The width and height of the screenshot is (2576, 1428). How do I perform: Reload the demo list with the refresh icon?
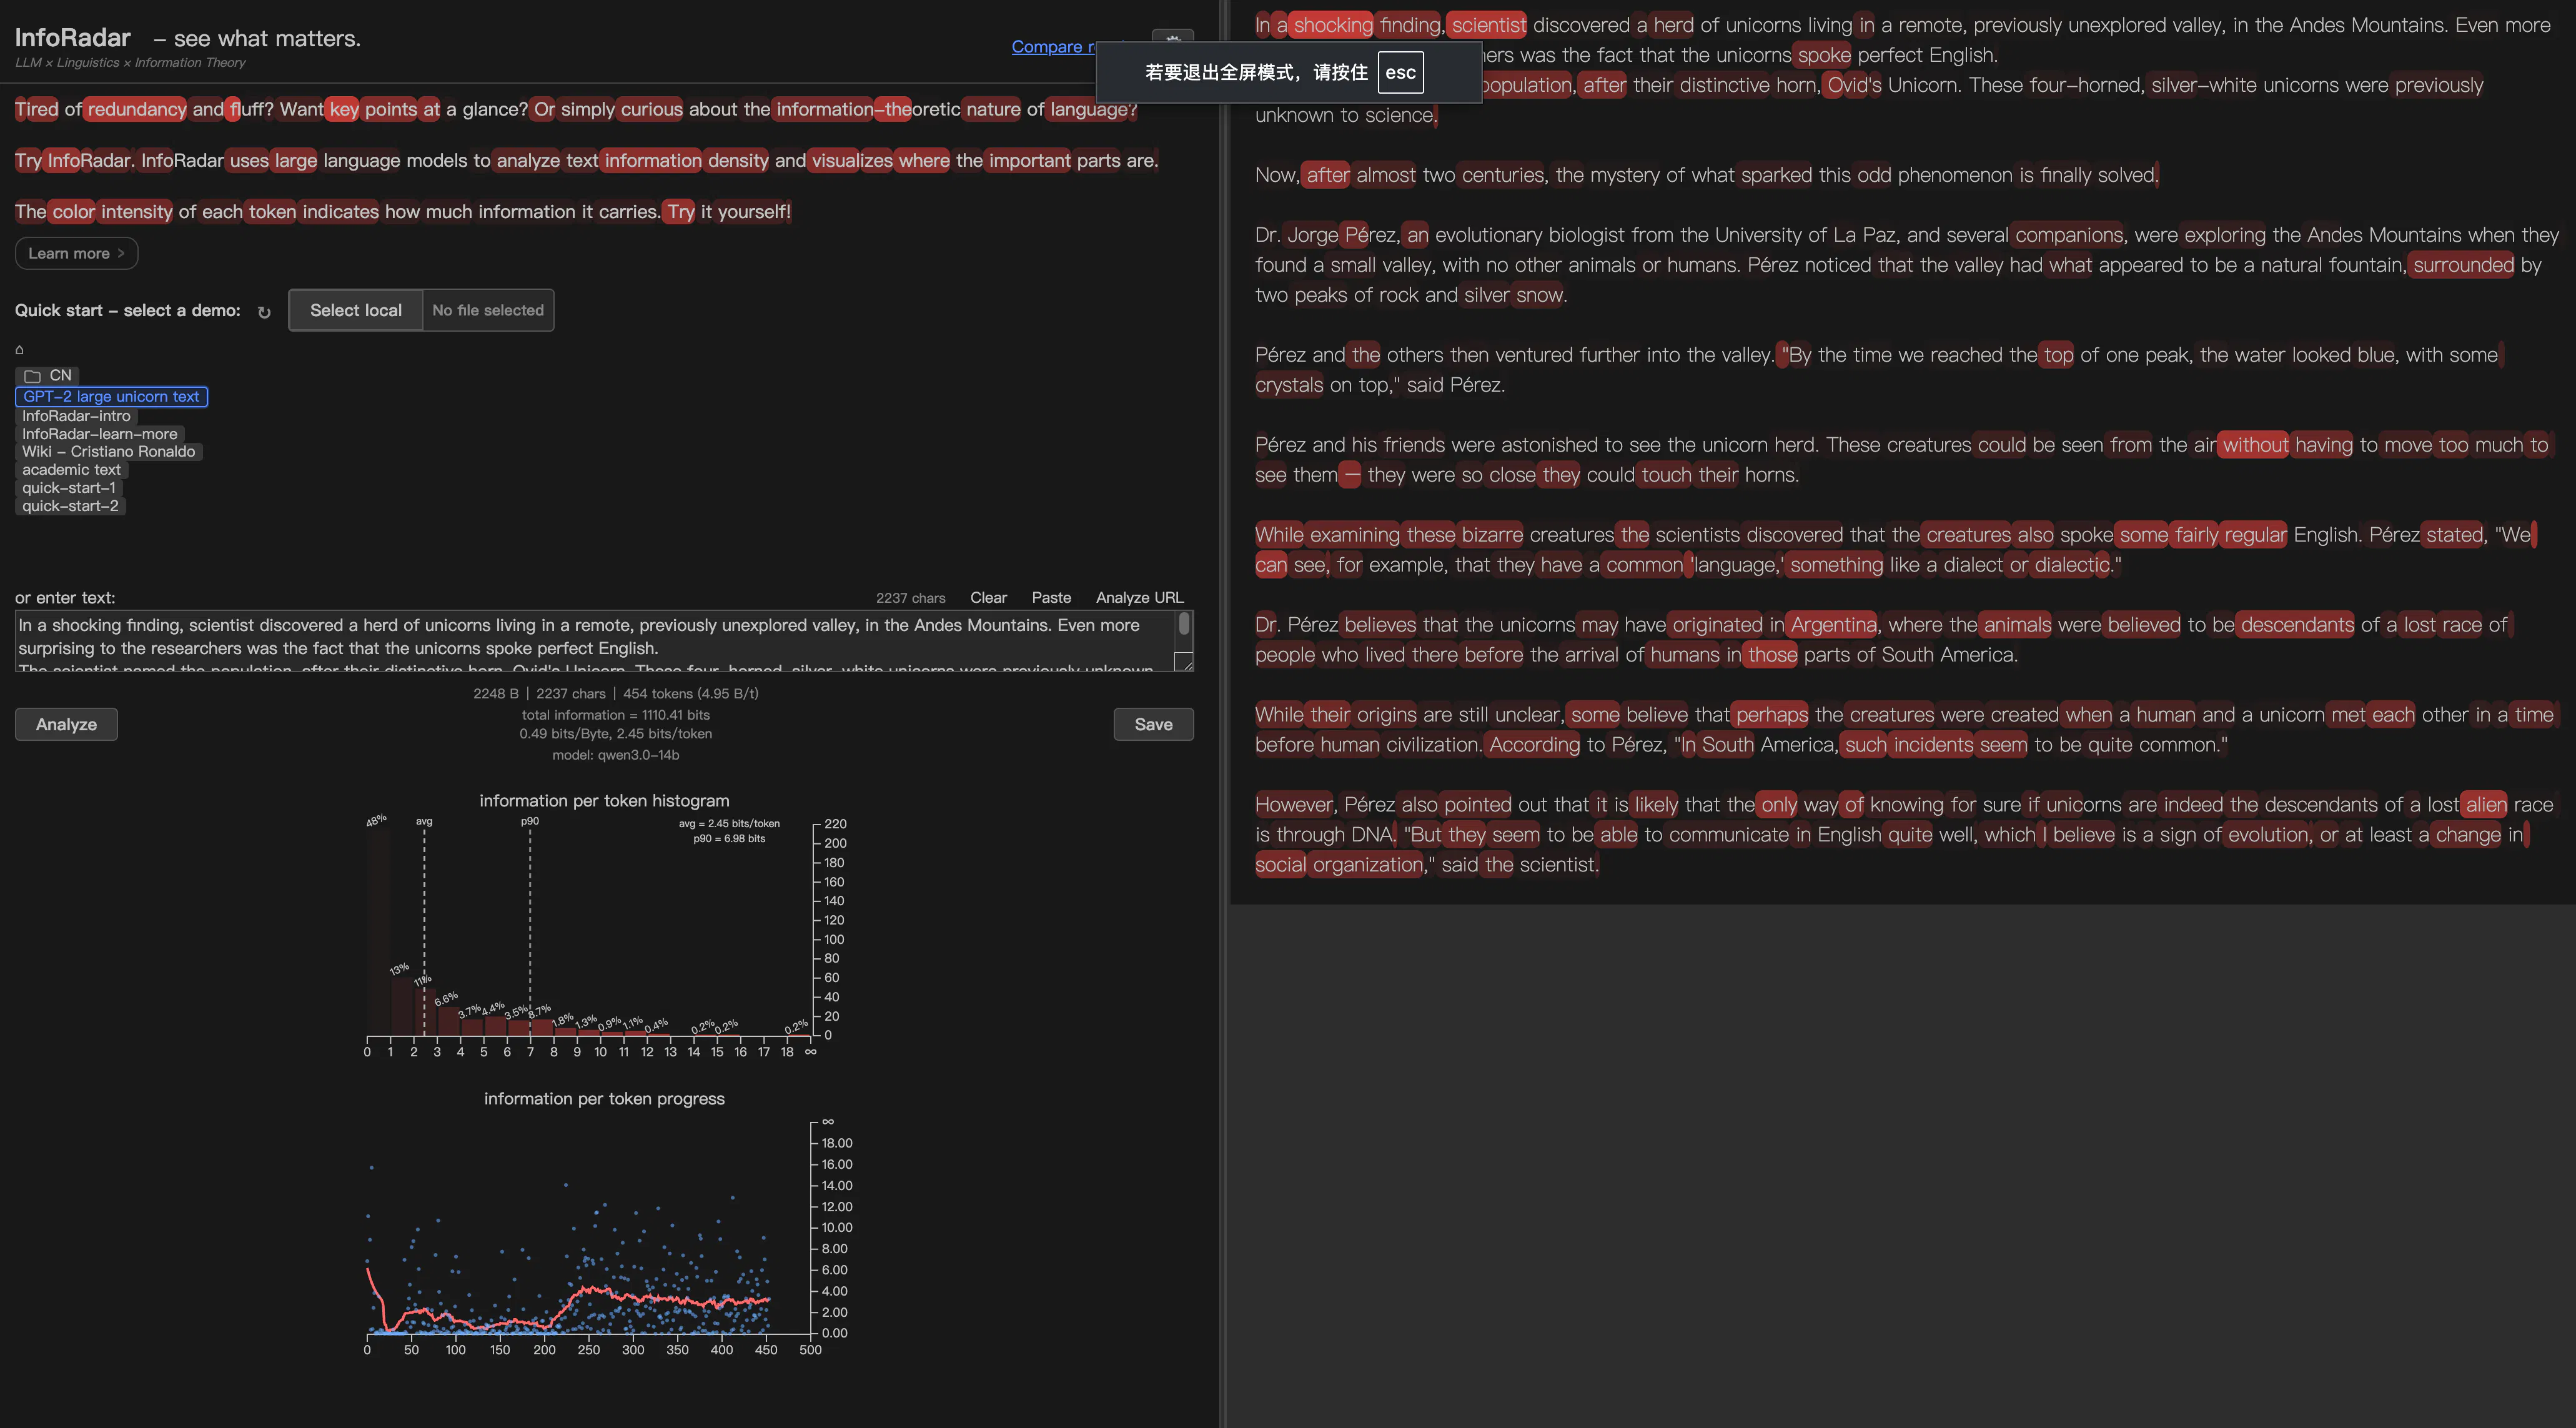(x=264, y=312)
